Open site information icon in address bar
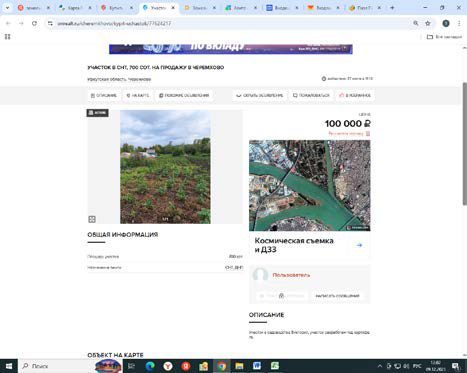Image resolution: width=467 pixels, height=373 pixels. pos(50,23)
